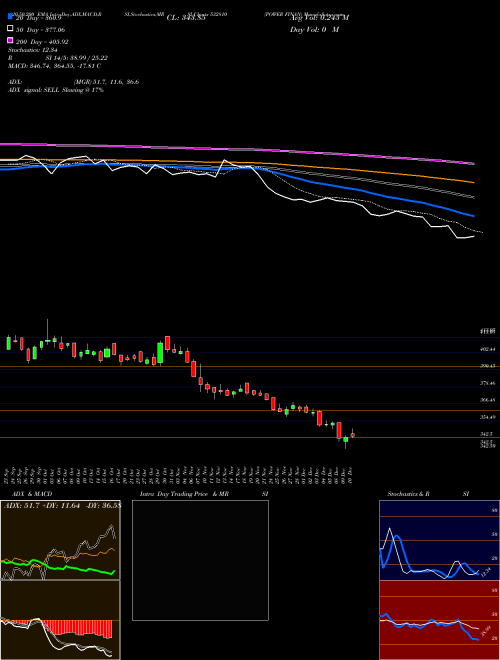Screen dimensions: 500x660
Task: Select the '50 Day = 377.06' legend text
Action: (x=41, y=29)
